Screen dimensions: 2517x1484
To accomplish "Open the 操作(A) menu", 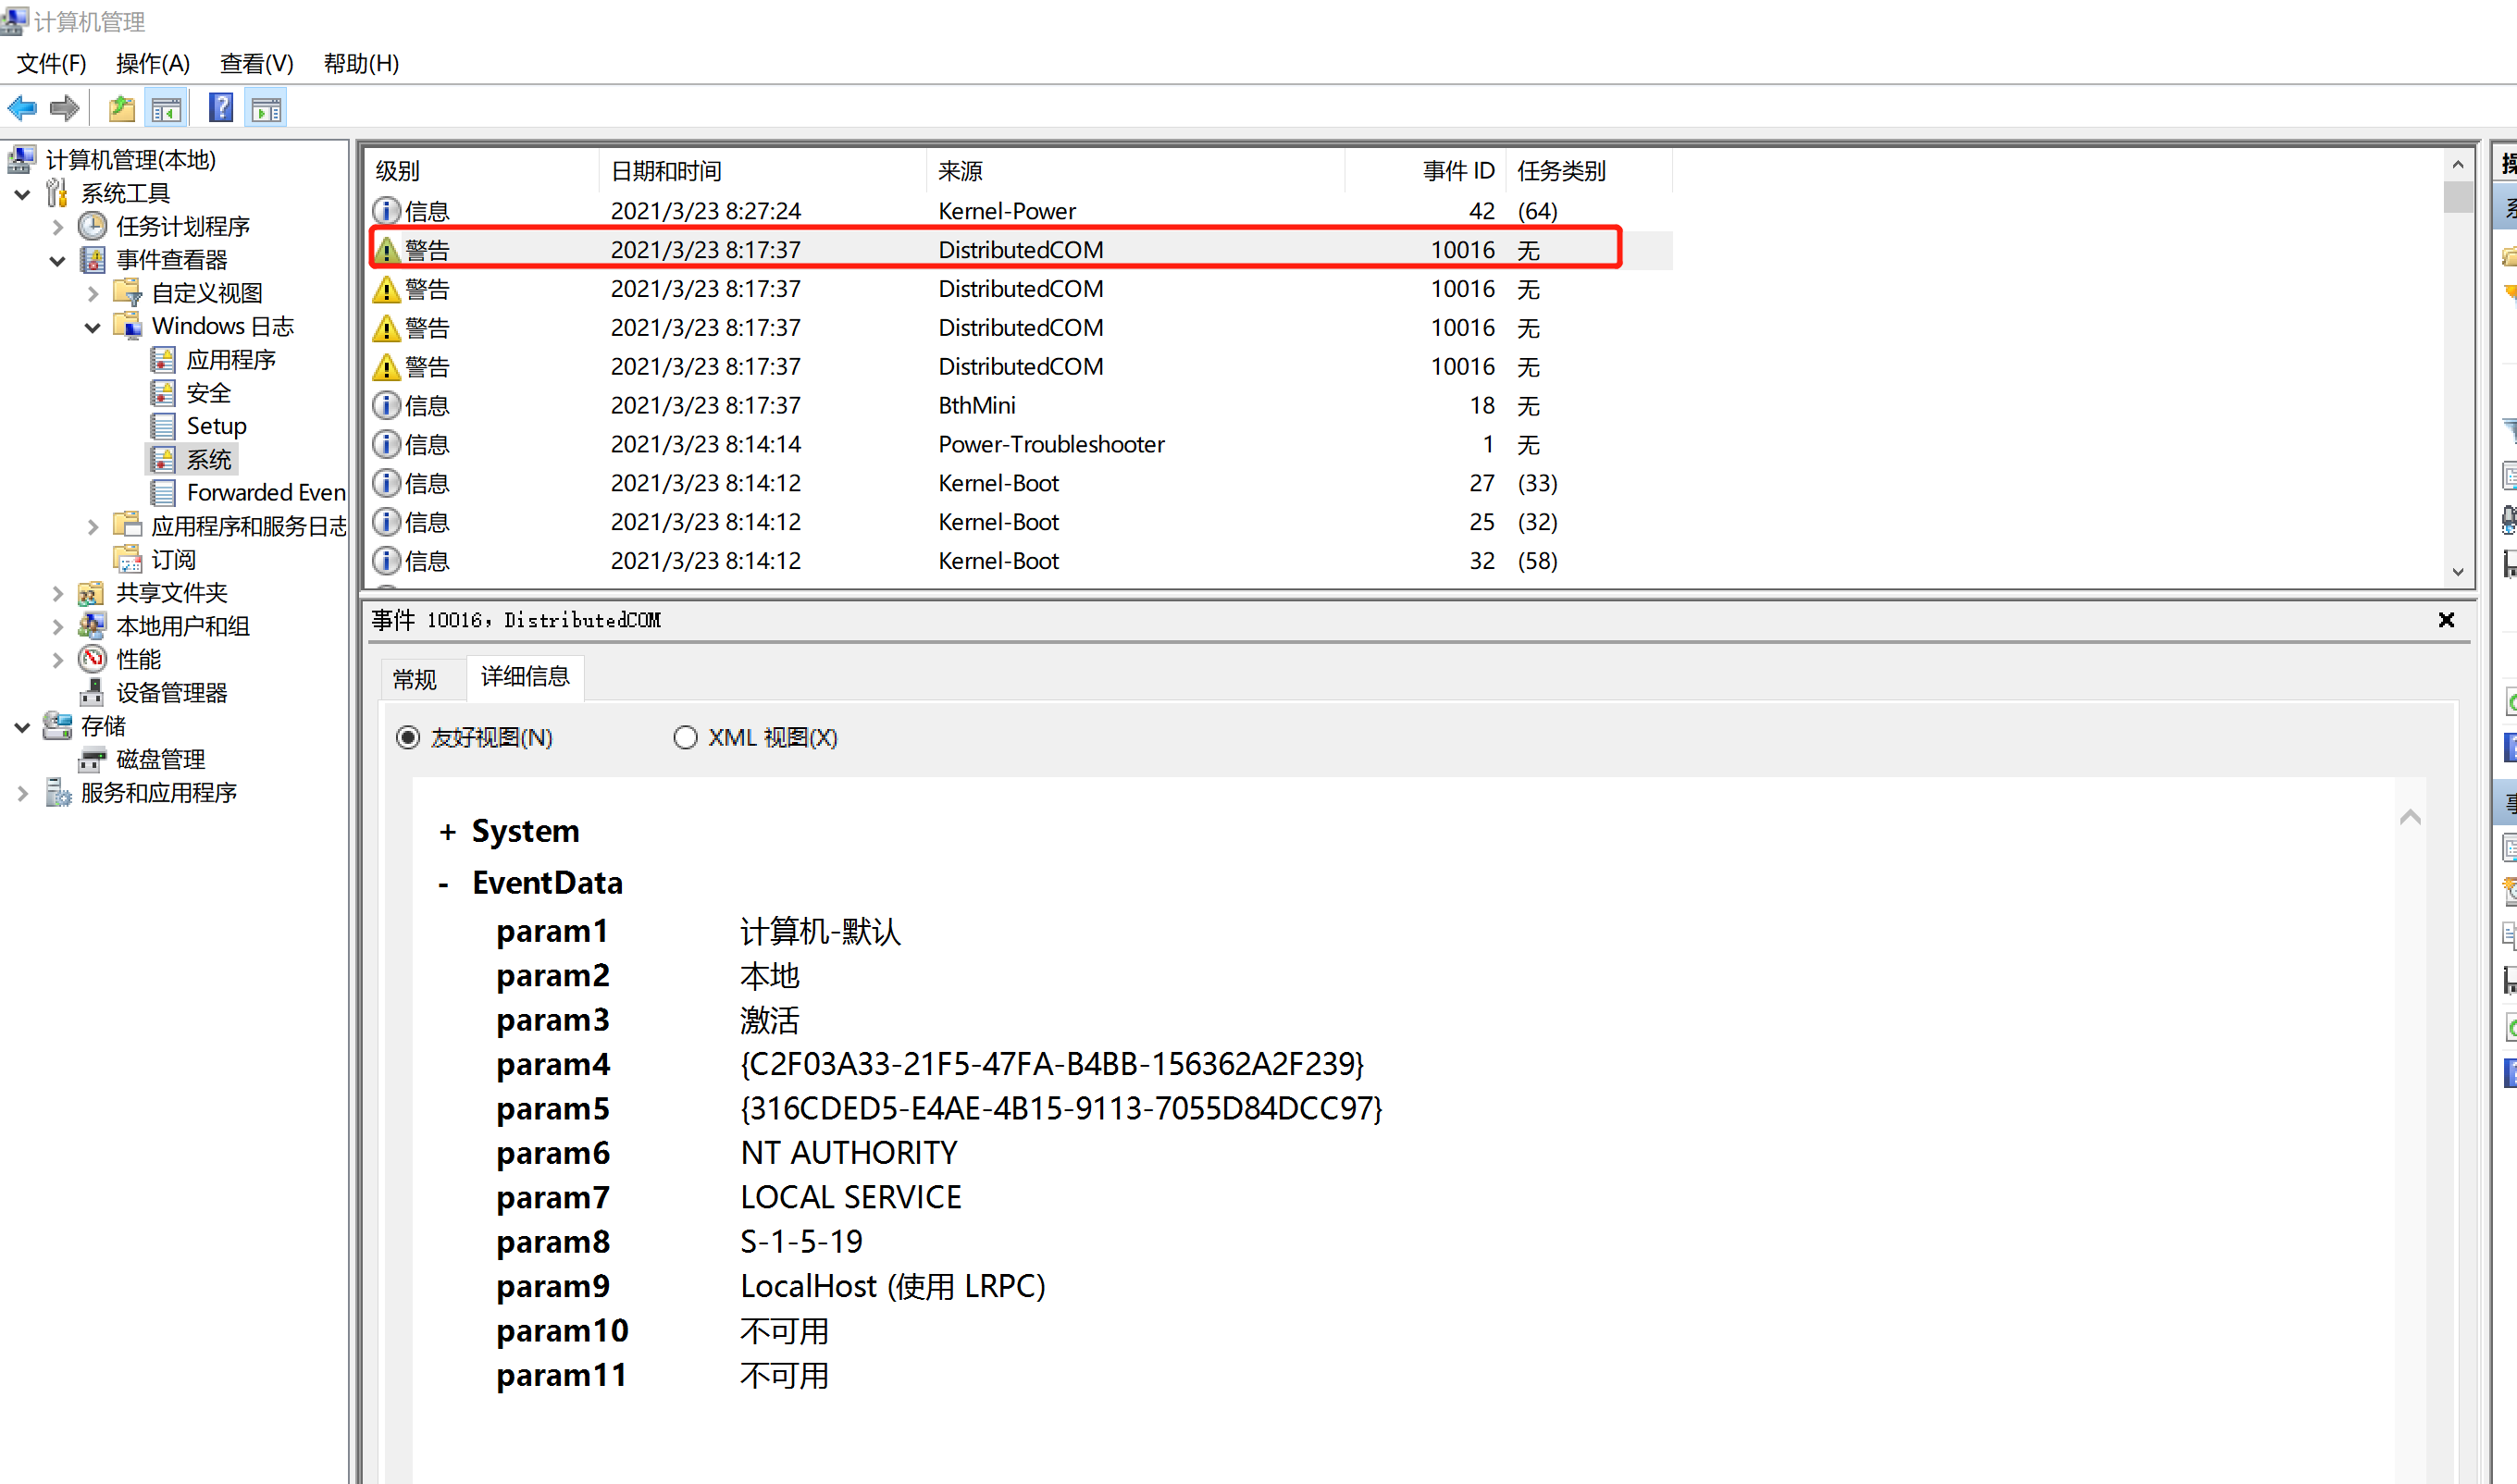I will (152, 64).
